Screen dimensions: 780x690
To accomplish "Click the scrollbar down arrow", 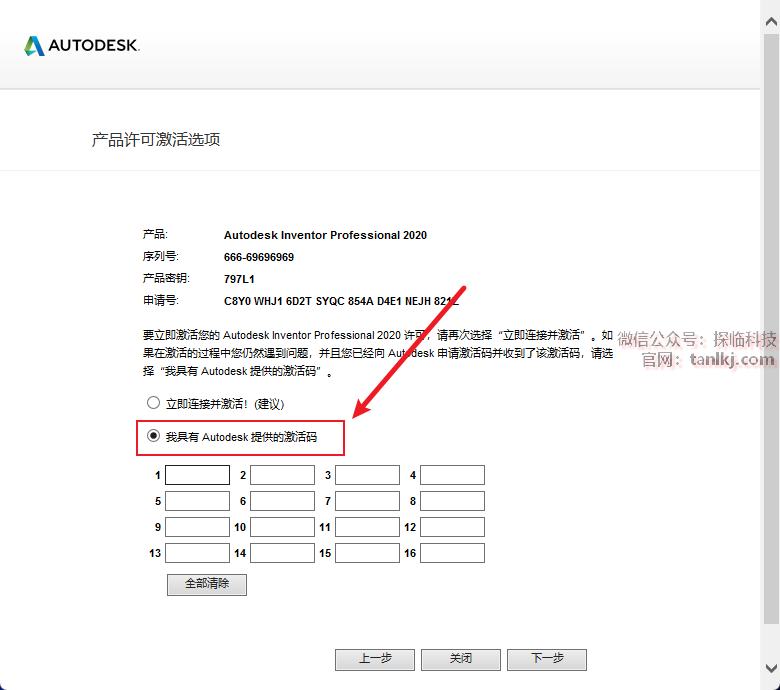I will pos(772,668).
